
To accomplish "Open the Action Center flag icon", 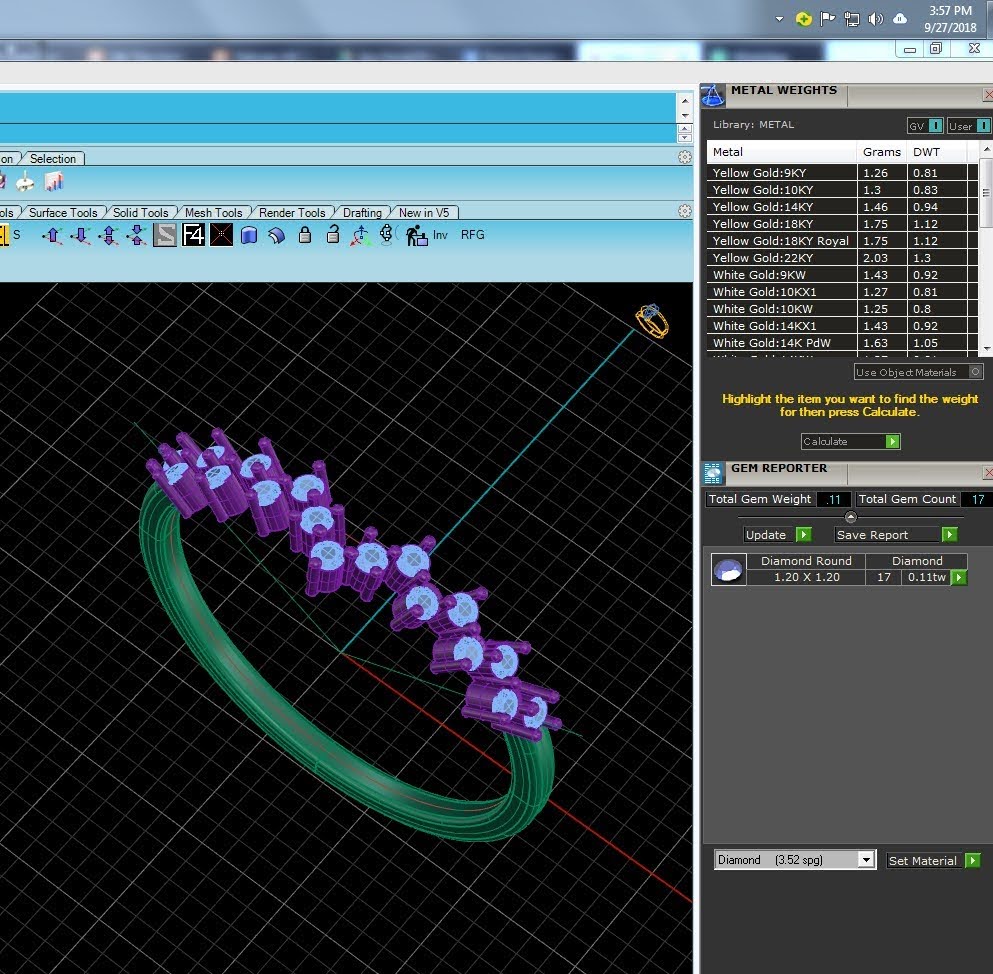I will click(827, 19).
